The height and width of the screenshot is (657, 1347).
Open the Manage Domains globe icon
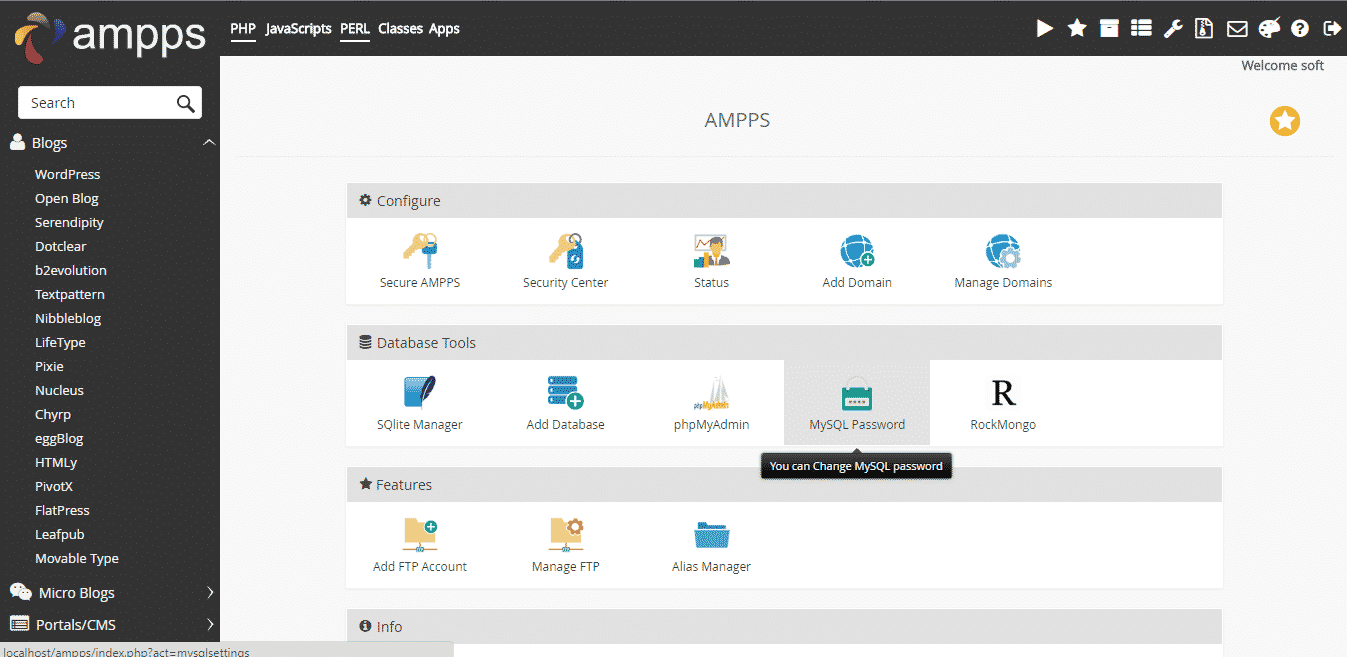1003,250
